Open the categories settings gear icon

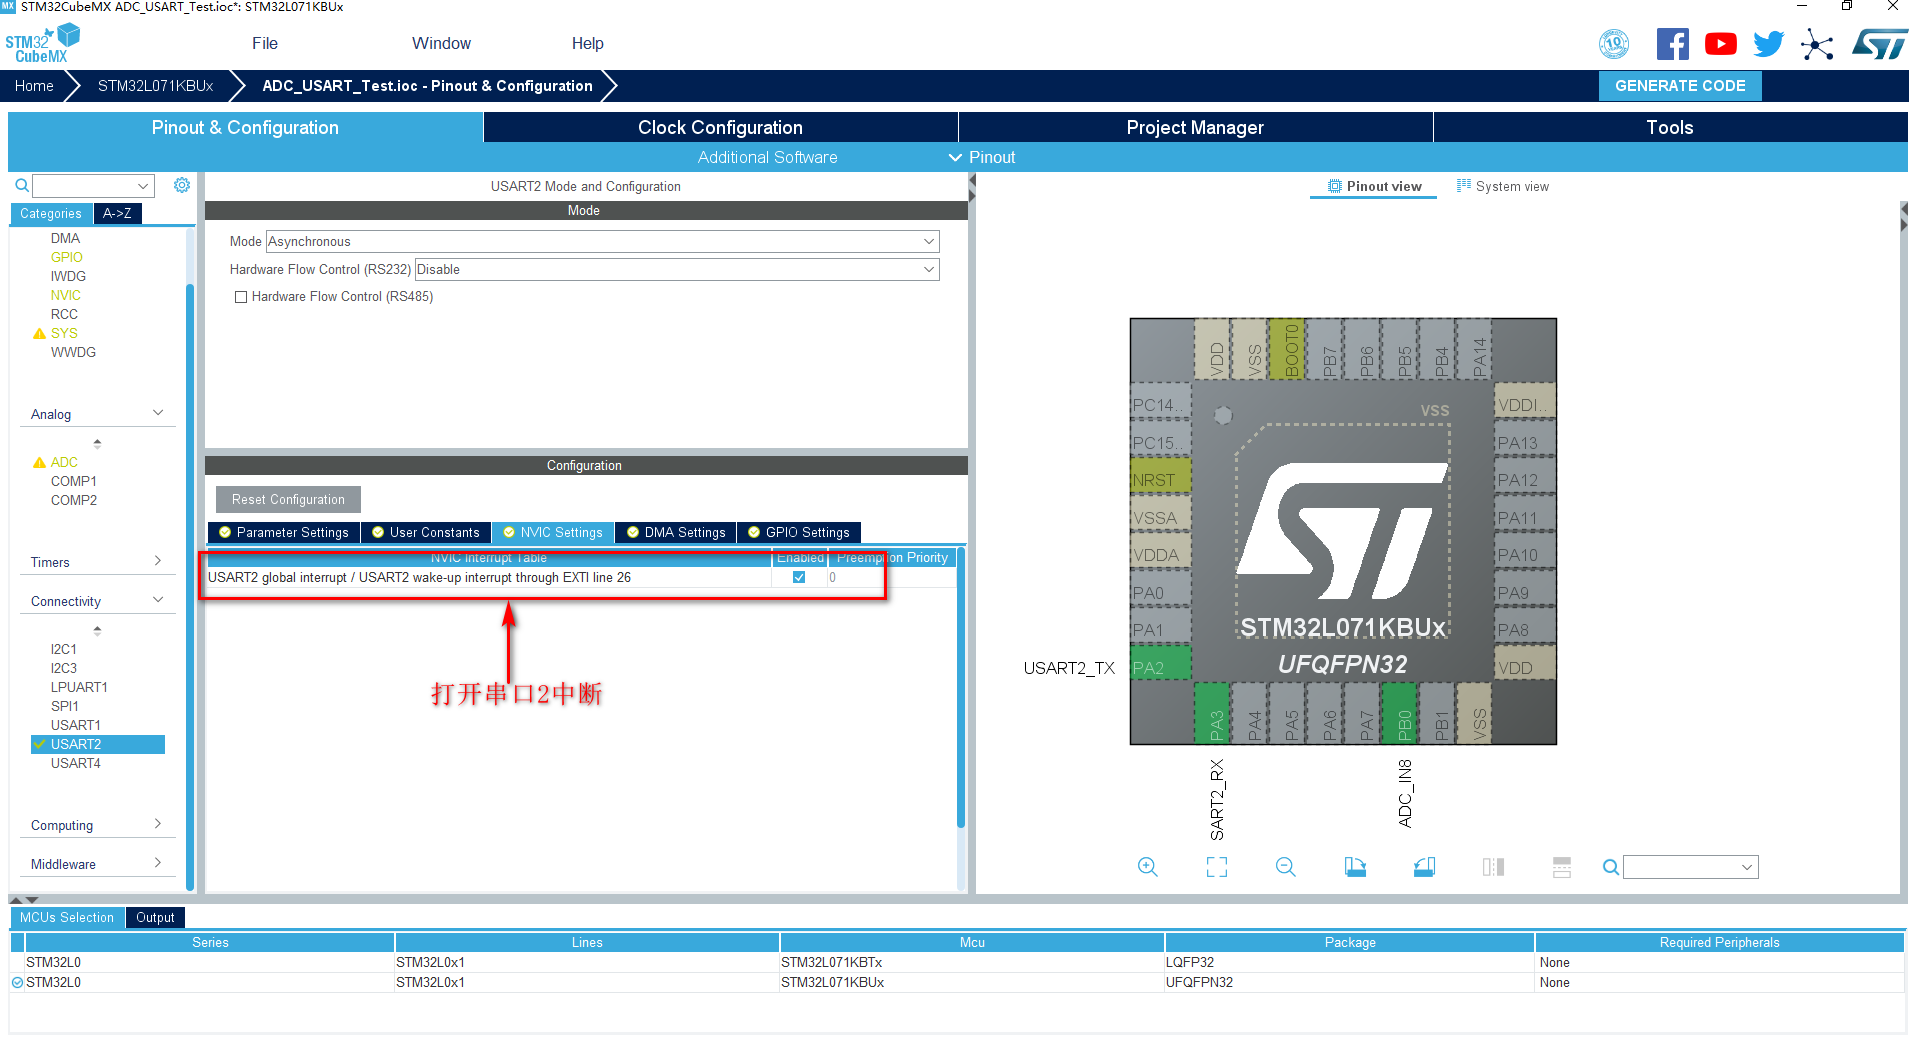[x=182, y=185]
